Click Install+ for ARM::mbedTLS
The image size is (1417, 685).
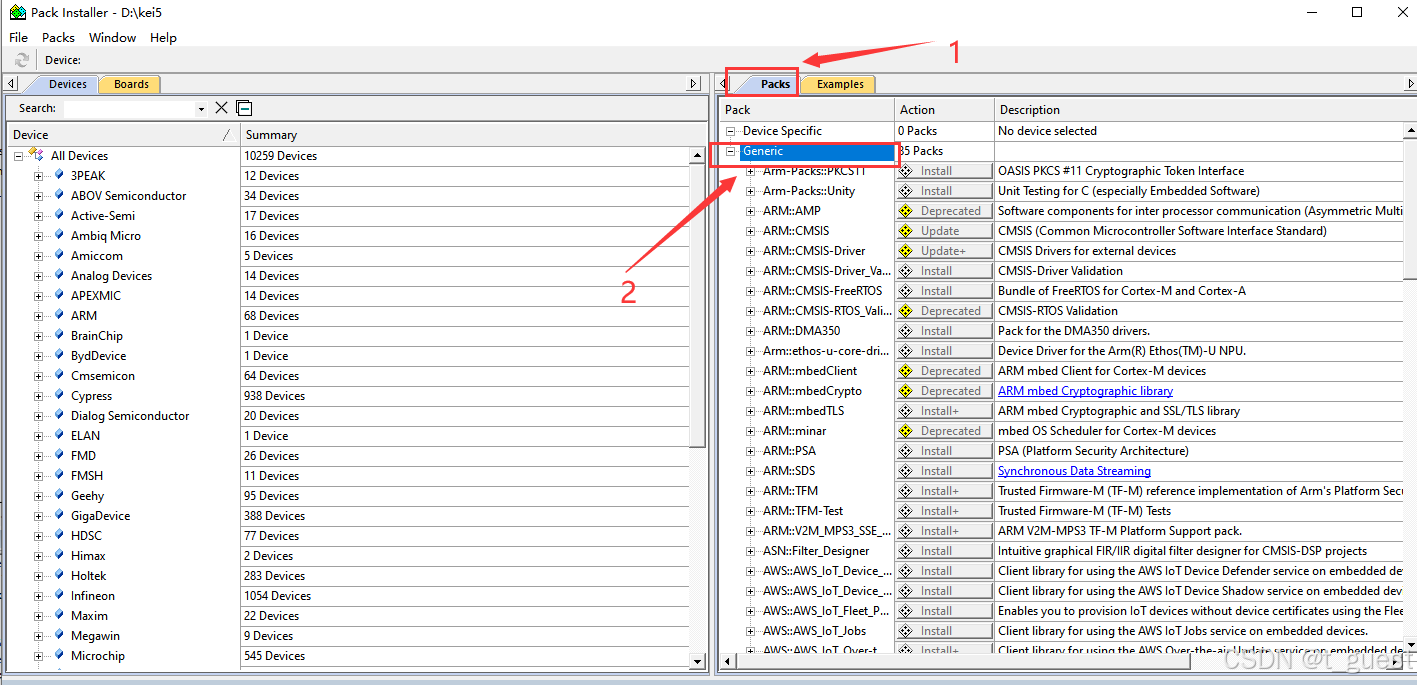(x=944, y=411)
